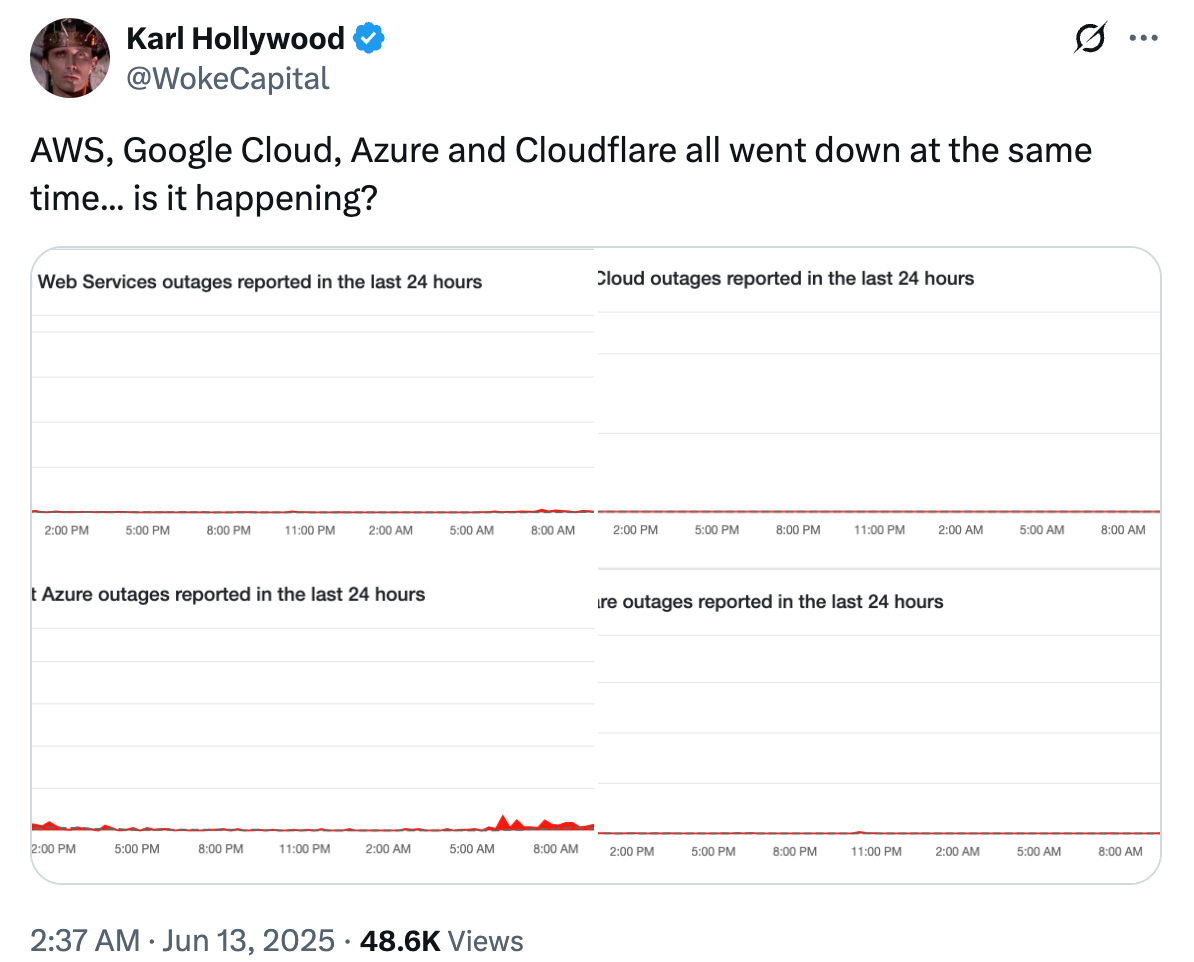Click the 11:00 PM label on Azure chart
The image size is (1194, 962).
305,849
